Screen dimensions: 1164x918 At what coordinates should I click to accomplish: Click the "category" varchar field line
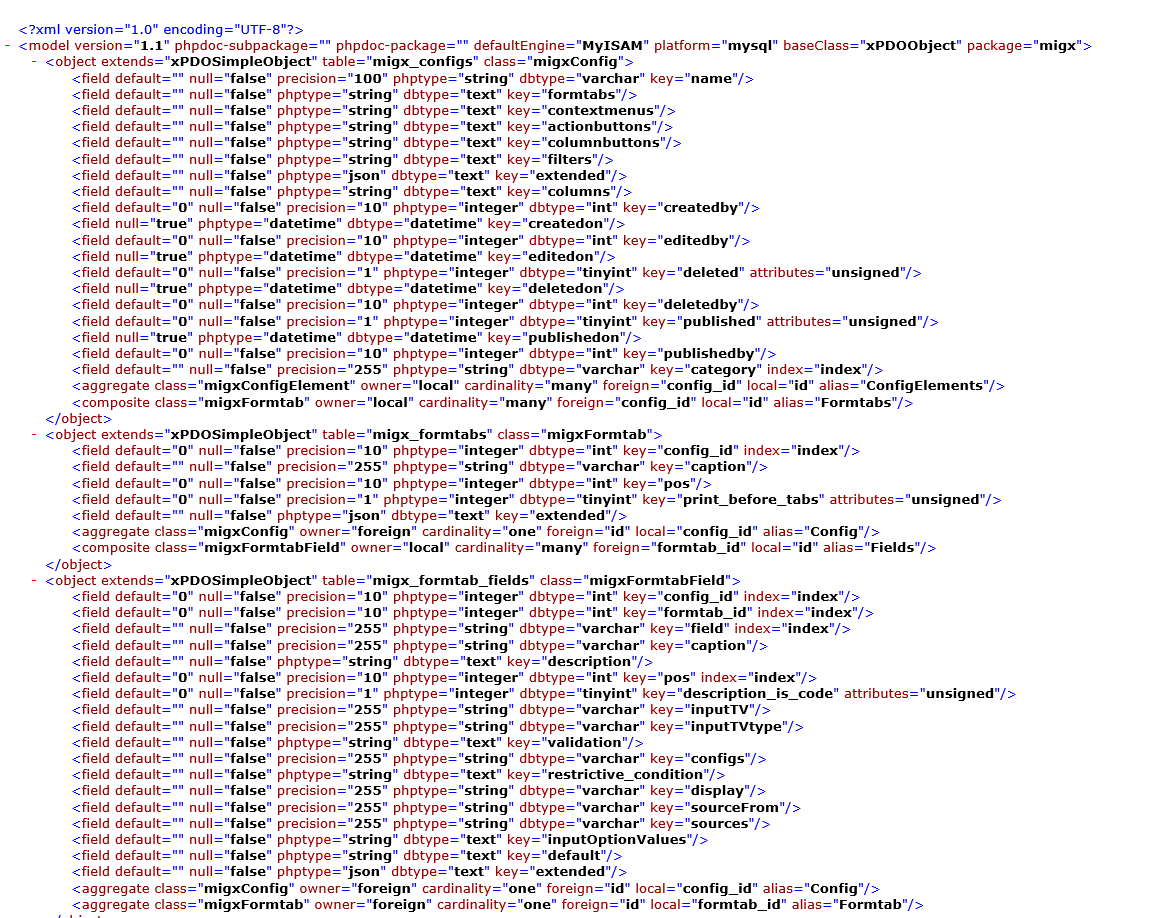pos(477,370)
